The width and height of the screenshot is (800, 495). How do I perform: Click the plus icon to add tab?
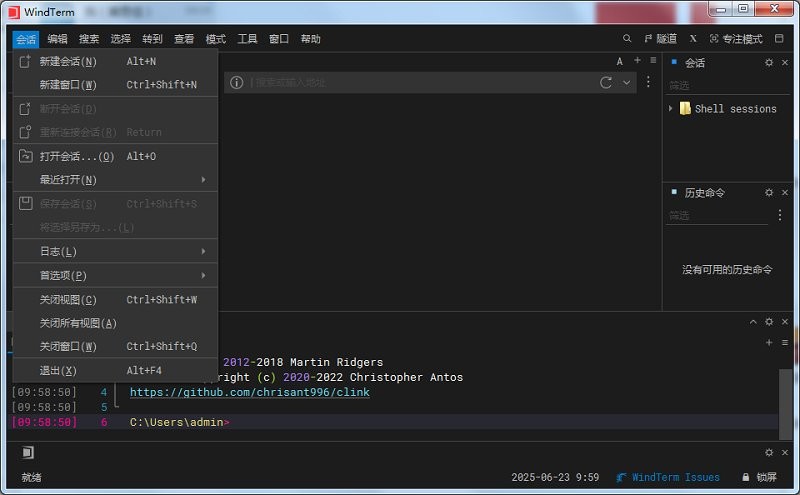pyautogui.click(x=637, y=62)
